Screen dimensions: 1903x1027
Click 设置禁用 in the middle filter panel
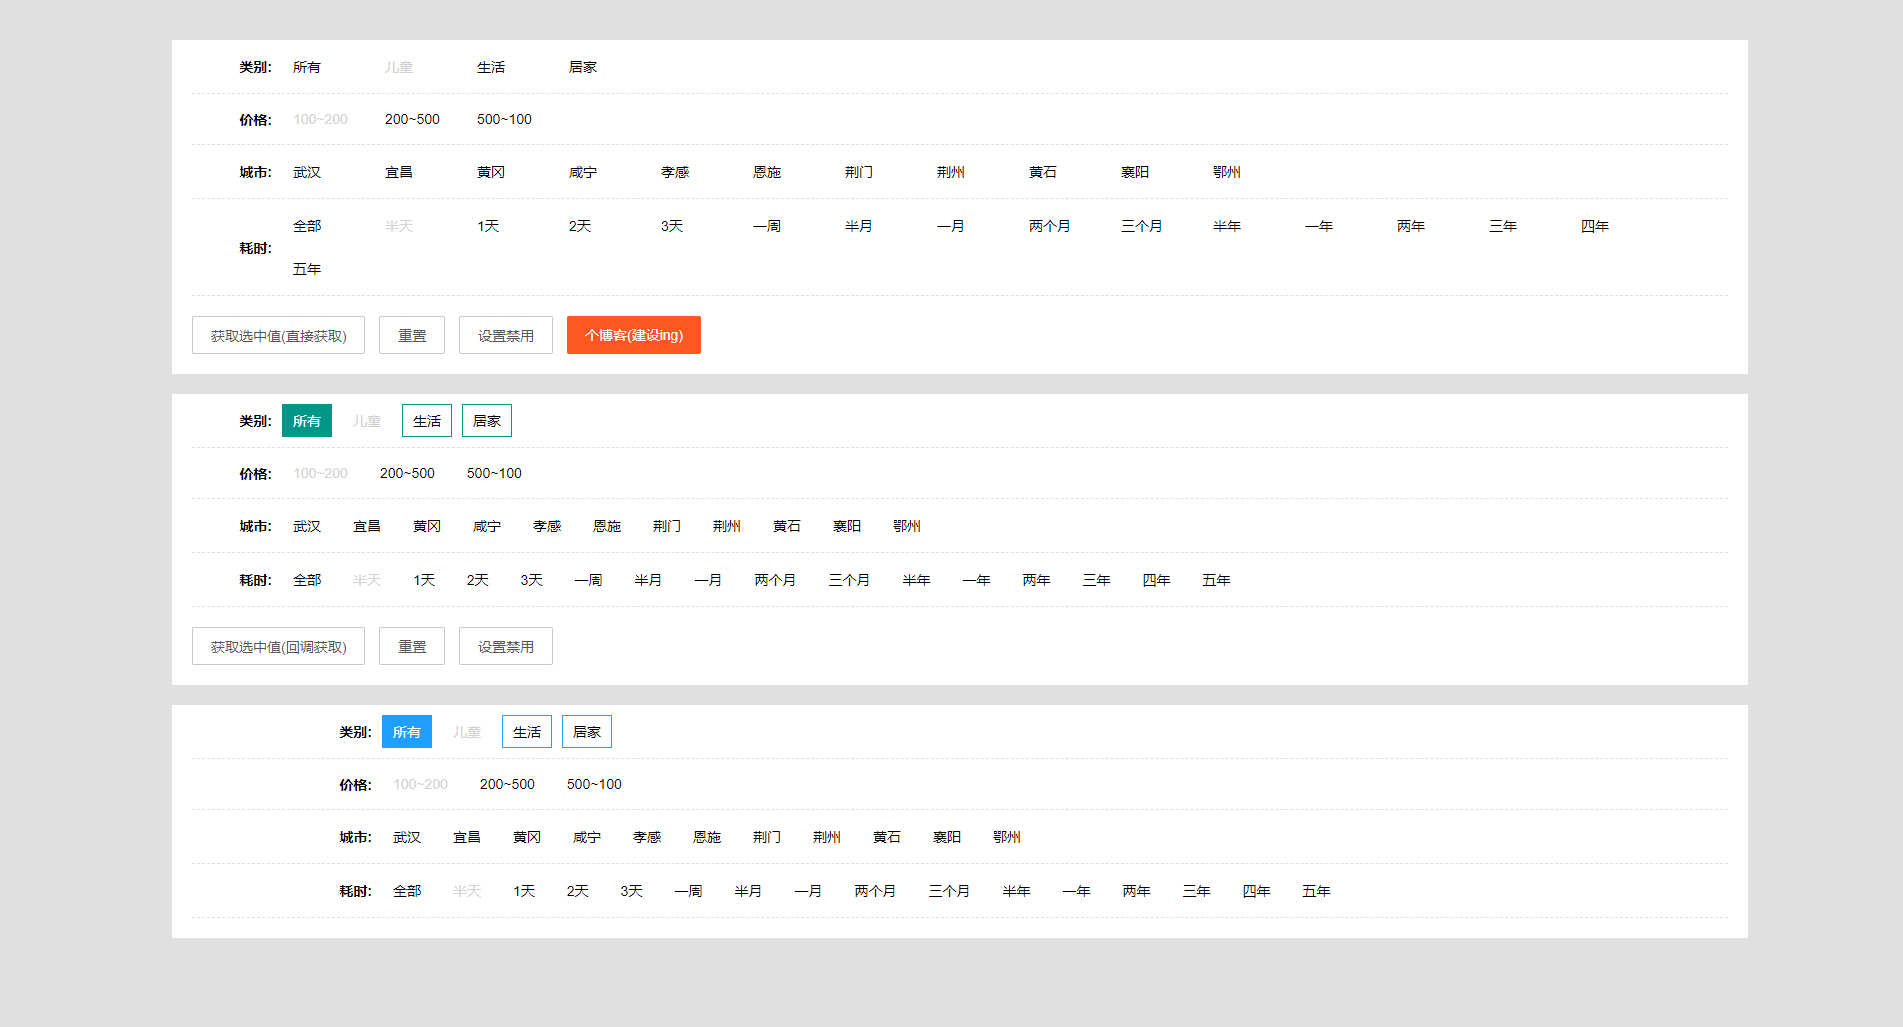point(505,647)
